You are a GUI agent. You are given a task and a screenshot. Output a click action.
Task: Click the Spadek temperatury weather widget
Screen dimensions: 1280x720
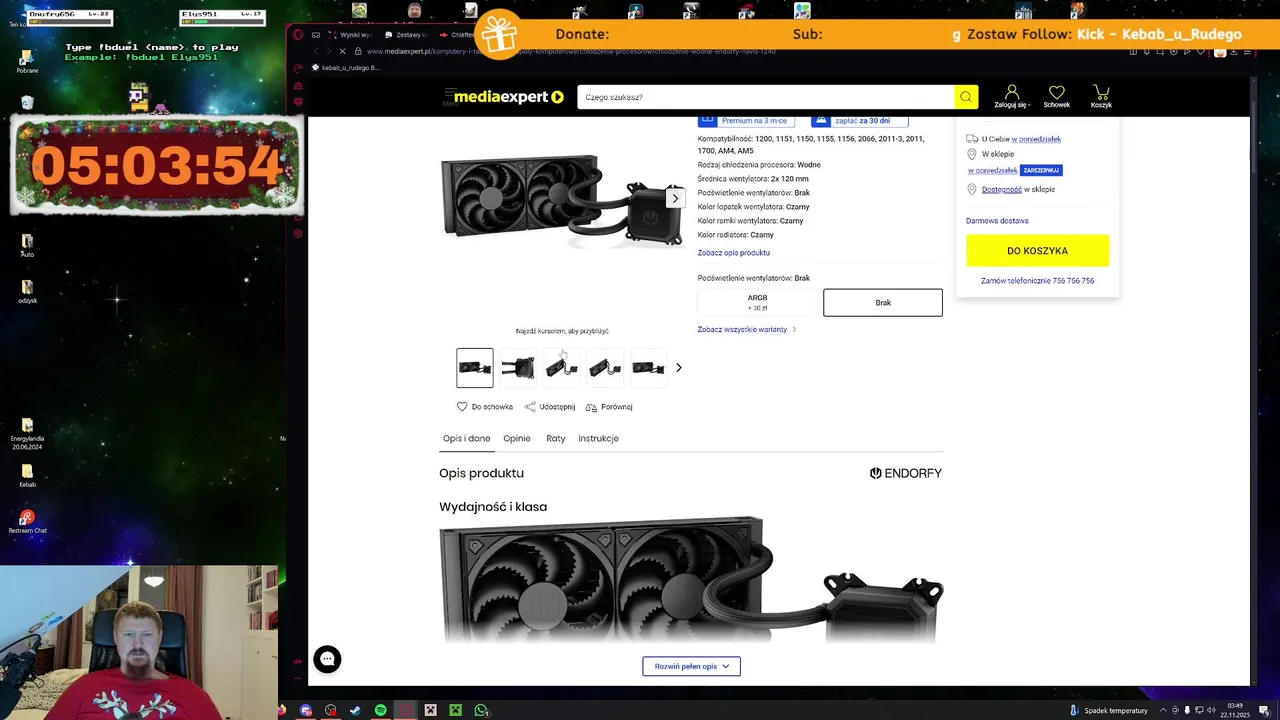click(1110, 710)
